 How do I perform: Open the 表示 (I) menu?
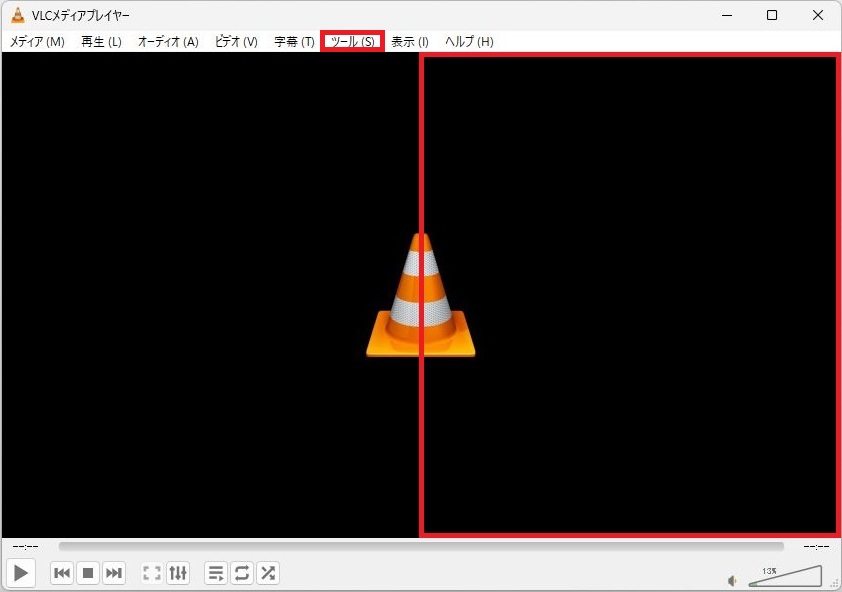tap(410, 41)
